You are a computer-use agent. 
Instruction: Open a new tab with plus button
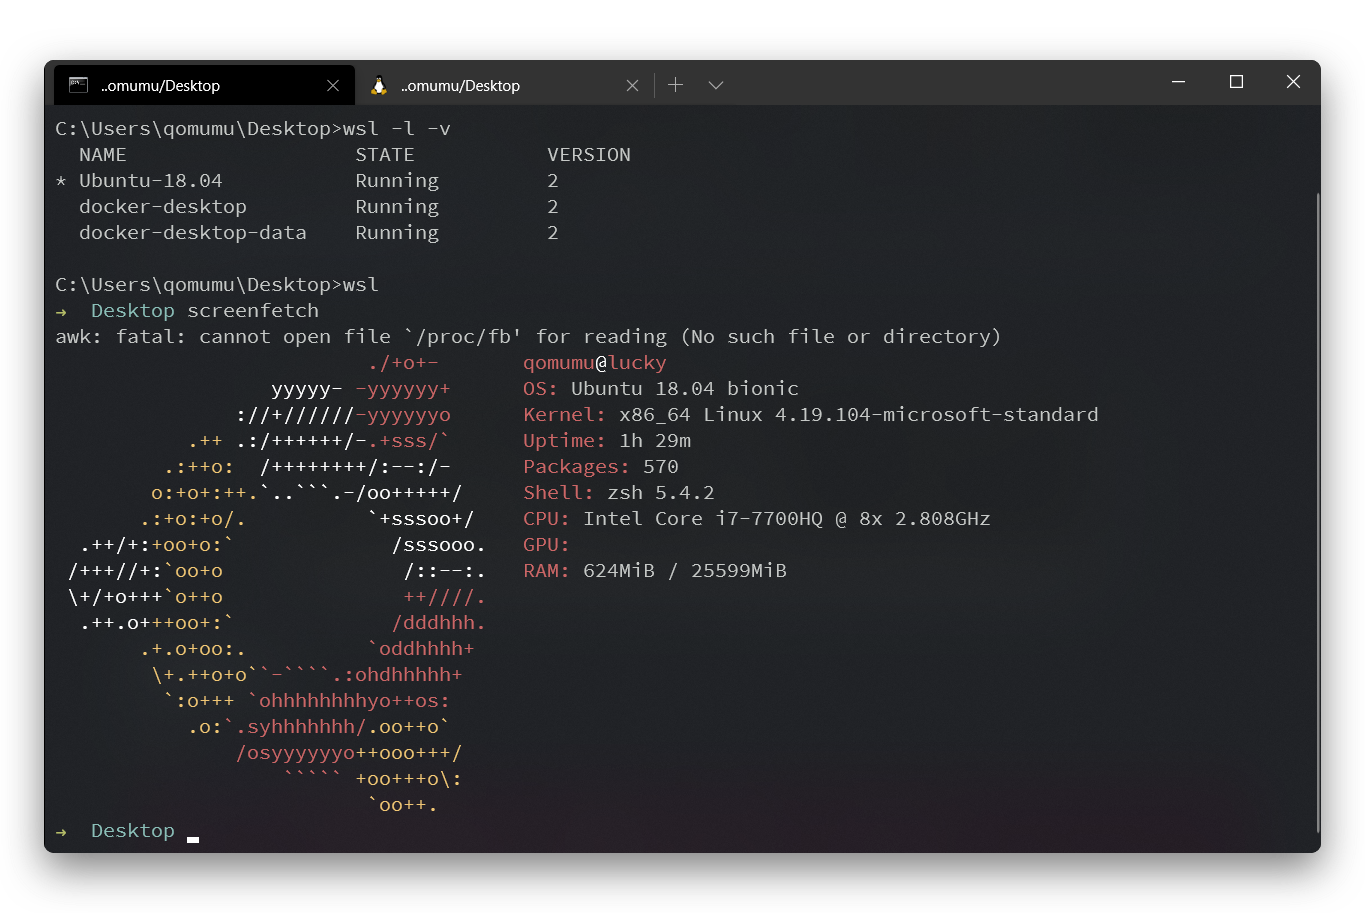tap(676, 85)
